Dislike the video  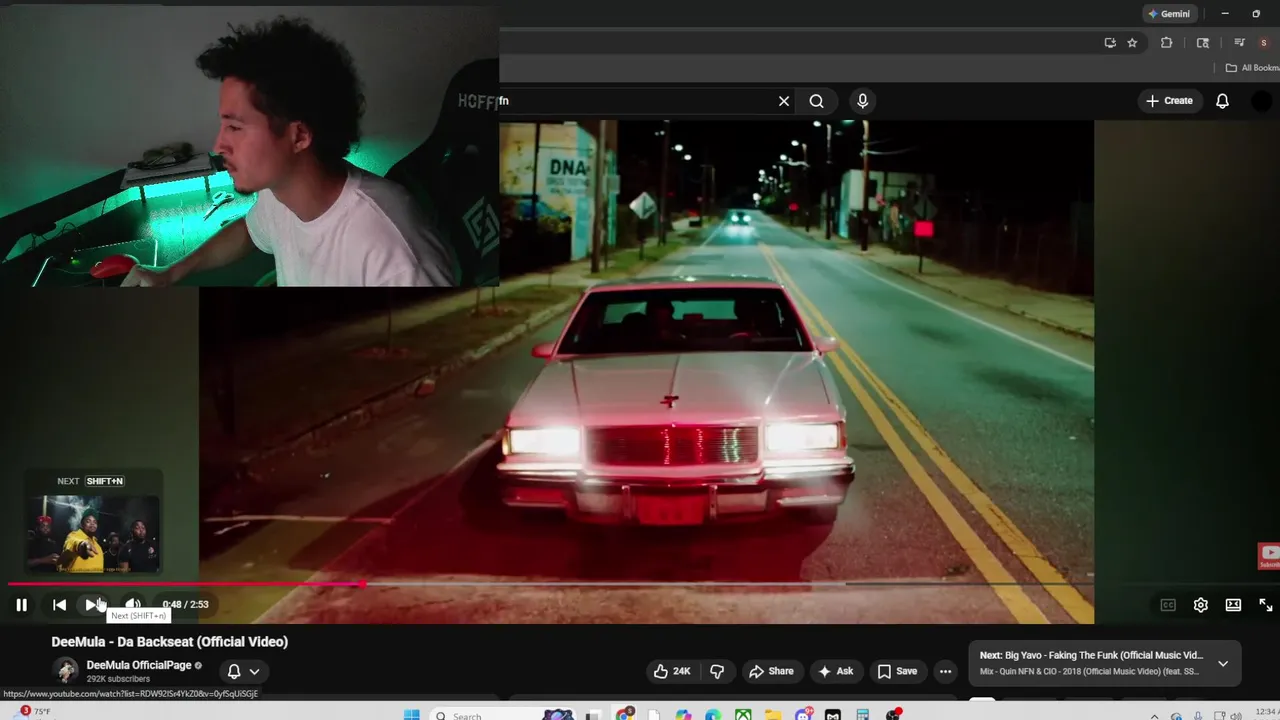717,671
